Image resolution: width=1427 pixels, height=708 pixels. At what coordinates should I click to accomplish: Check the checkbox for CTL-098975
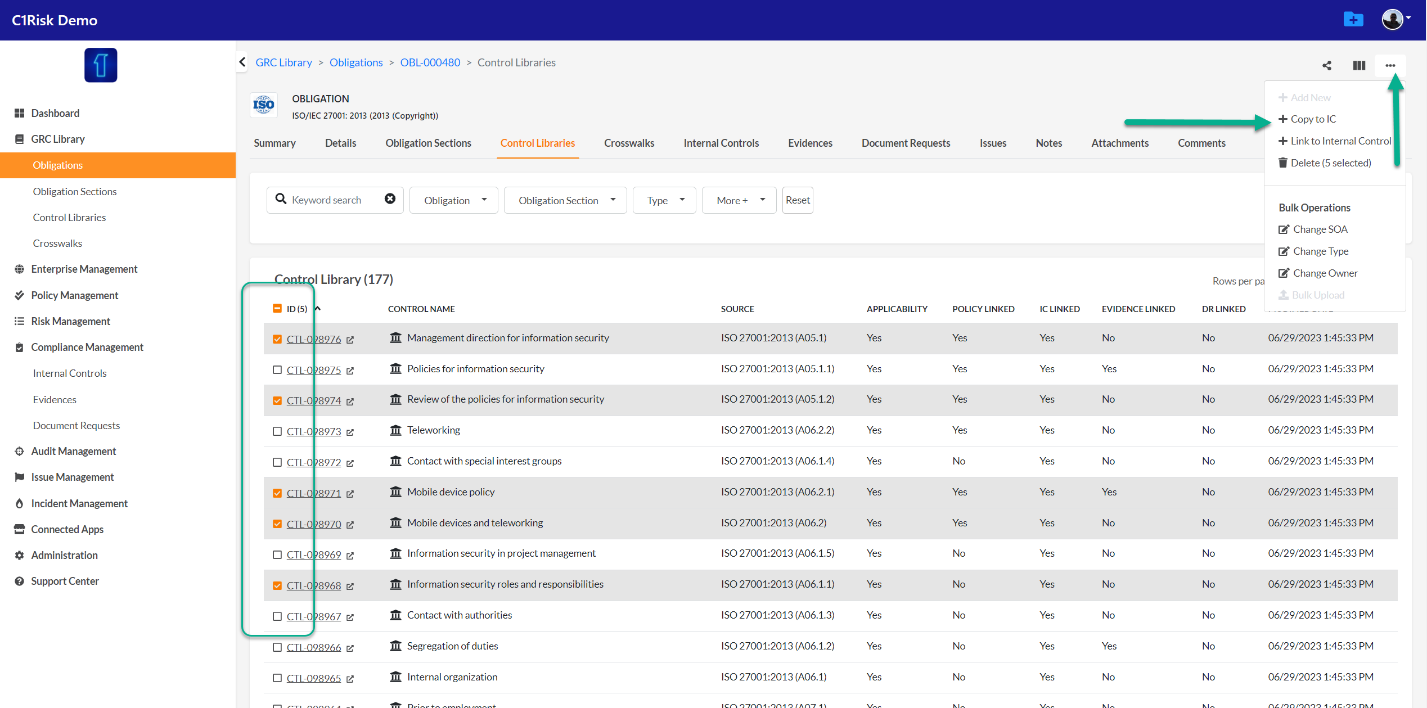click(x=277, y=370)
